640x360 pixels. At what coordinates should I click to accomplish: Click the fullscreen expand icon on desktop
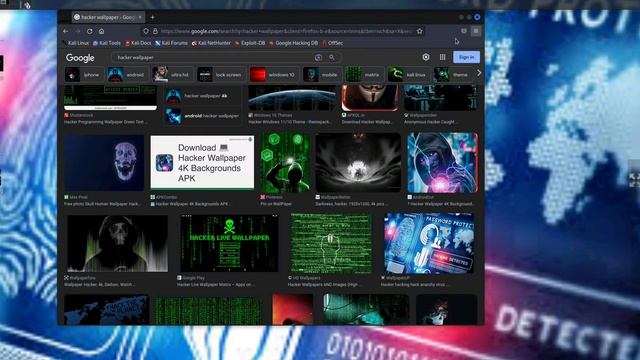coord(634,179)
